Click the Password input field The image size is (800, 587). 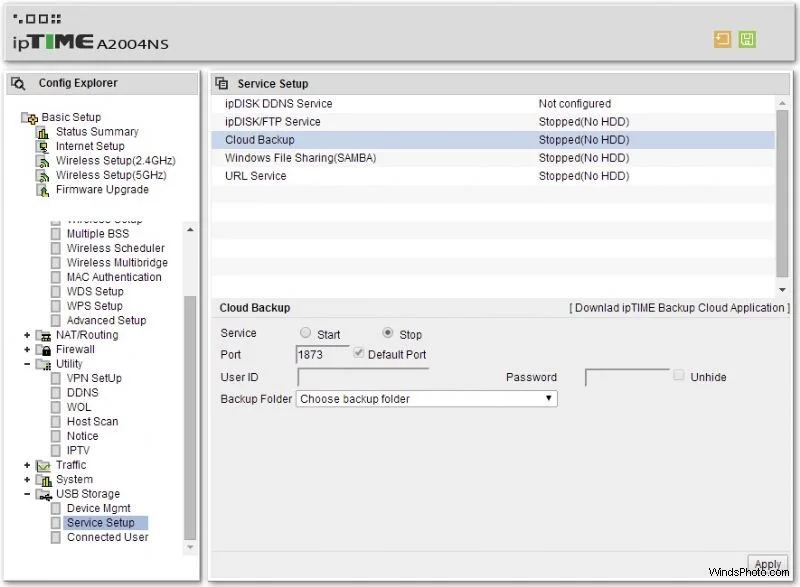tap(627, 377)
